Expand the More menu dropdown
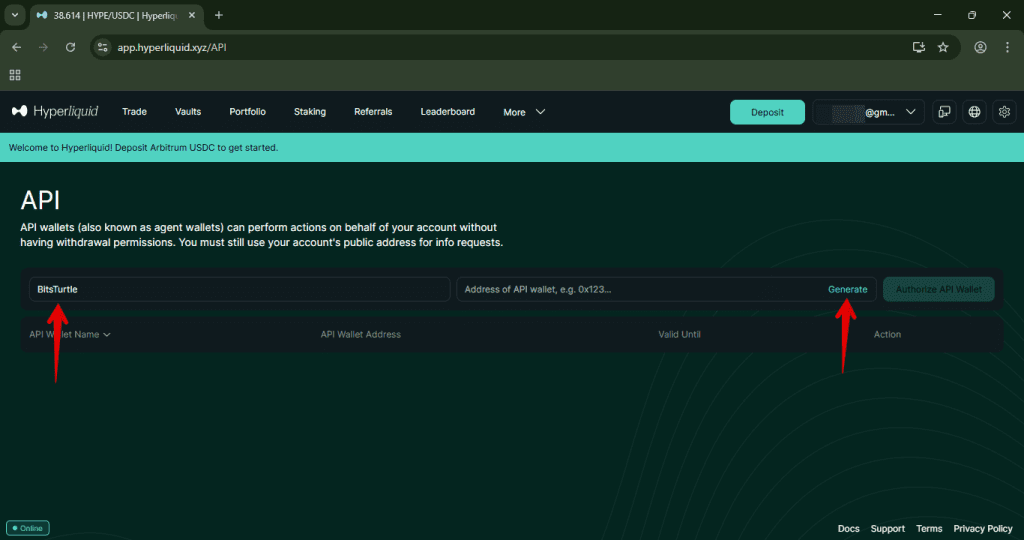This screenshot has height=540, width=1024. point(524,112)
